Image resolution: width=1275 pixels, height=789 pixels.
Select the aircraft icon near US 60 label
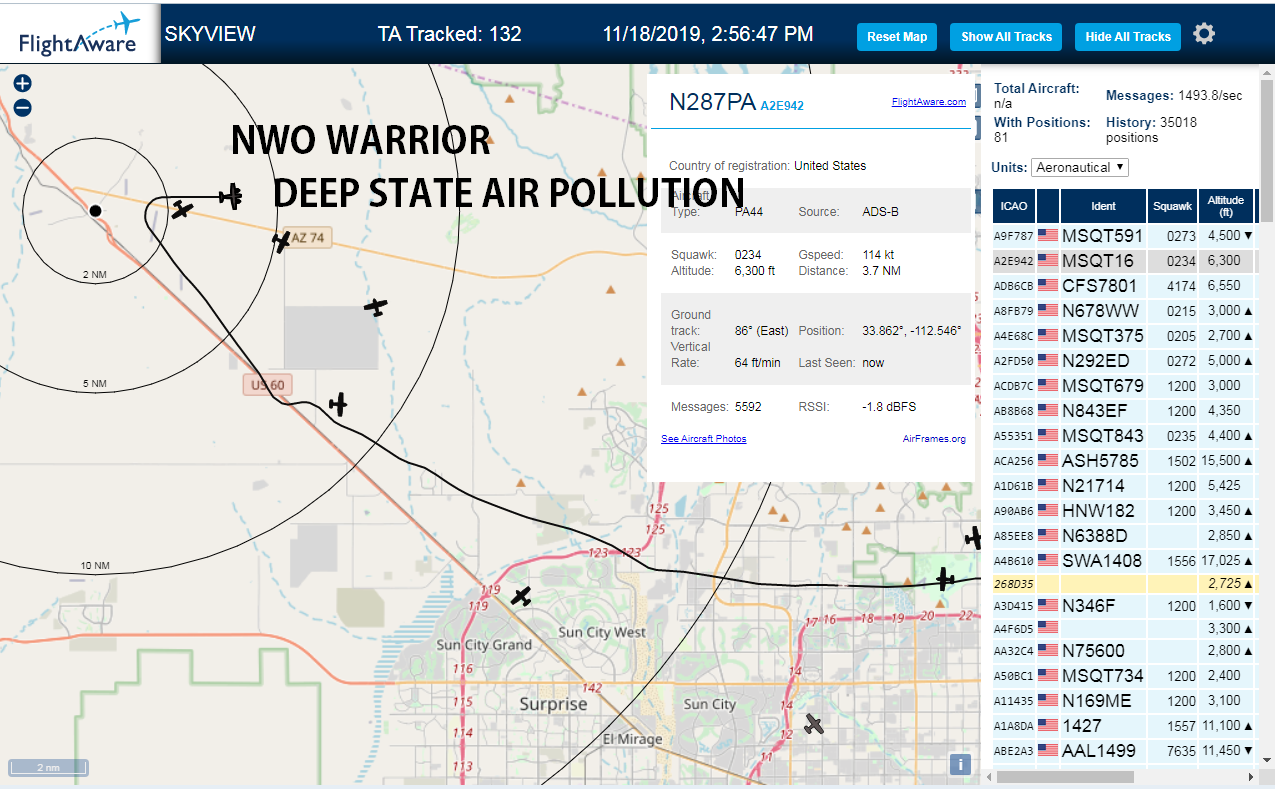pos(338,404)
